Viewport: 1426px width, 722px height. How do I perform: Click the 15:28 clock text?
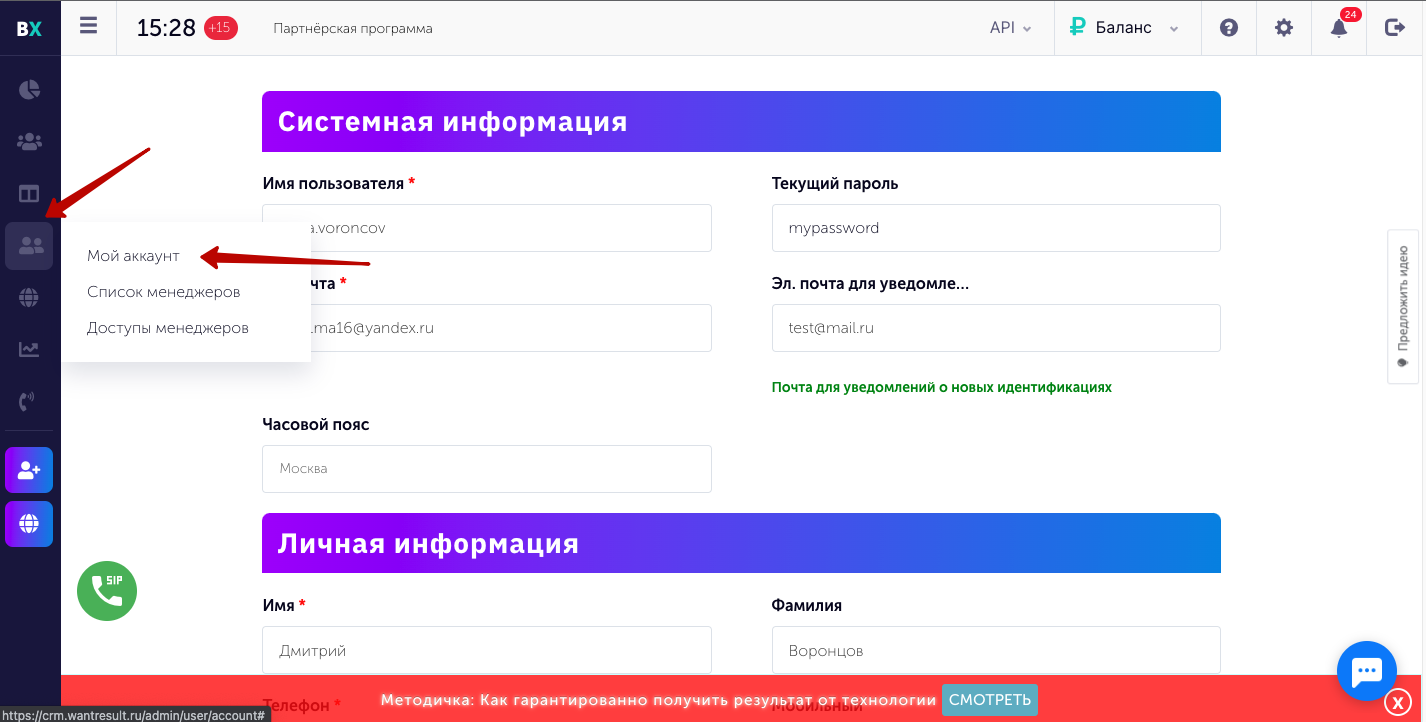(166, 28)
